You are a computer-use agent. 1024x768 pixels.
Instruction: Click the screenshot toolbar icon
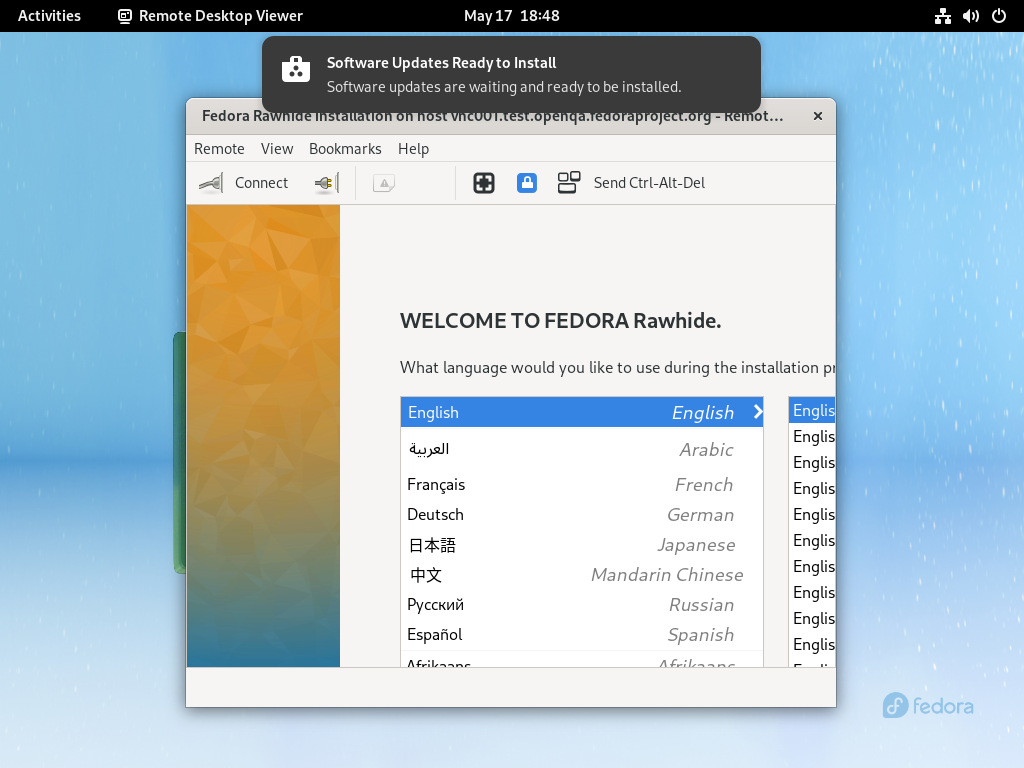click(x=384, y=183)
